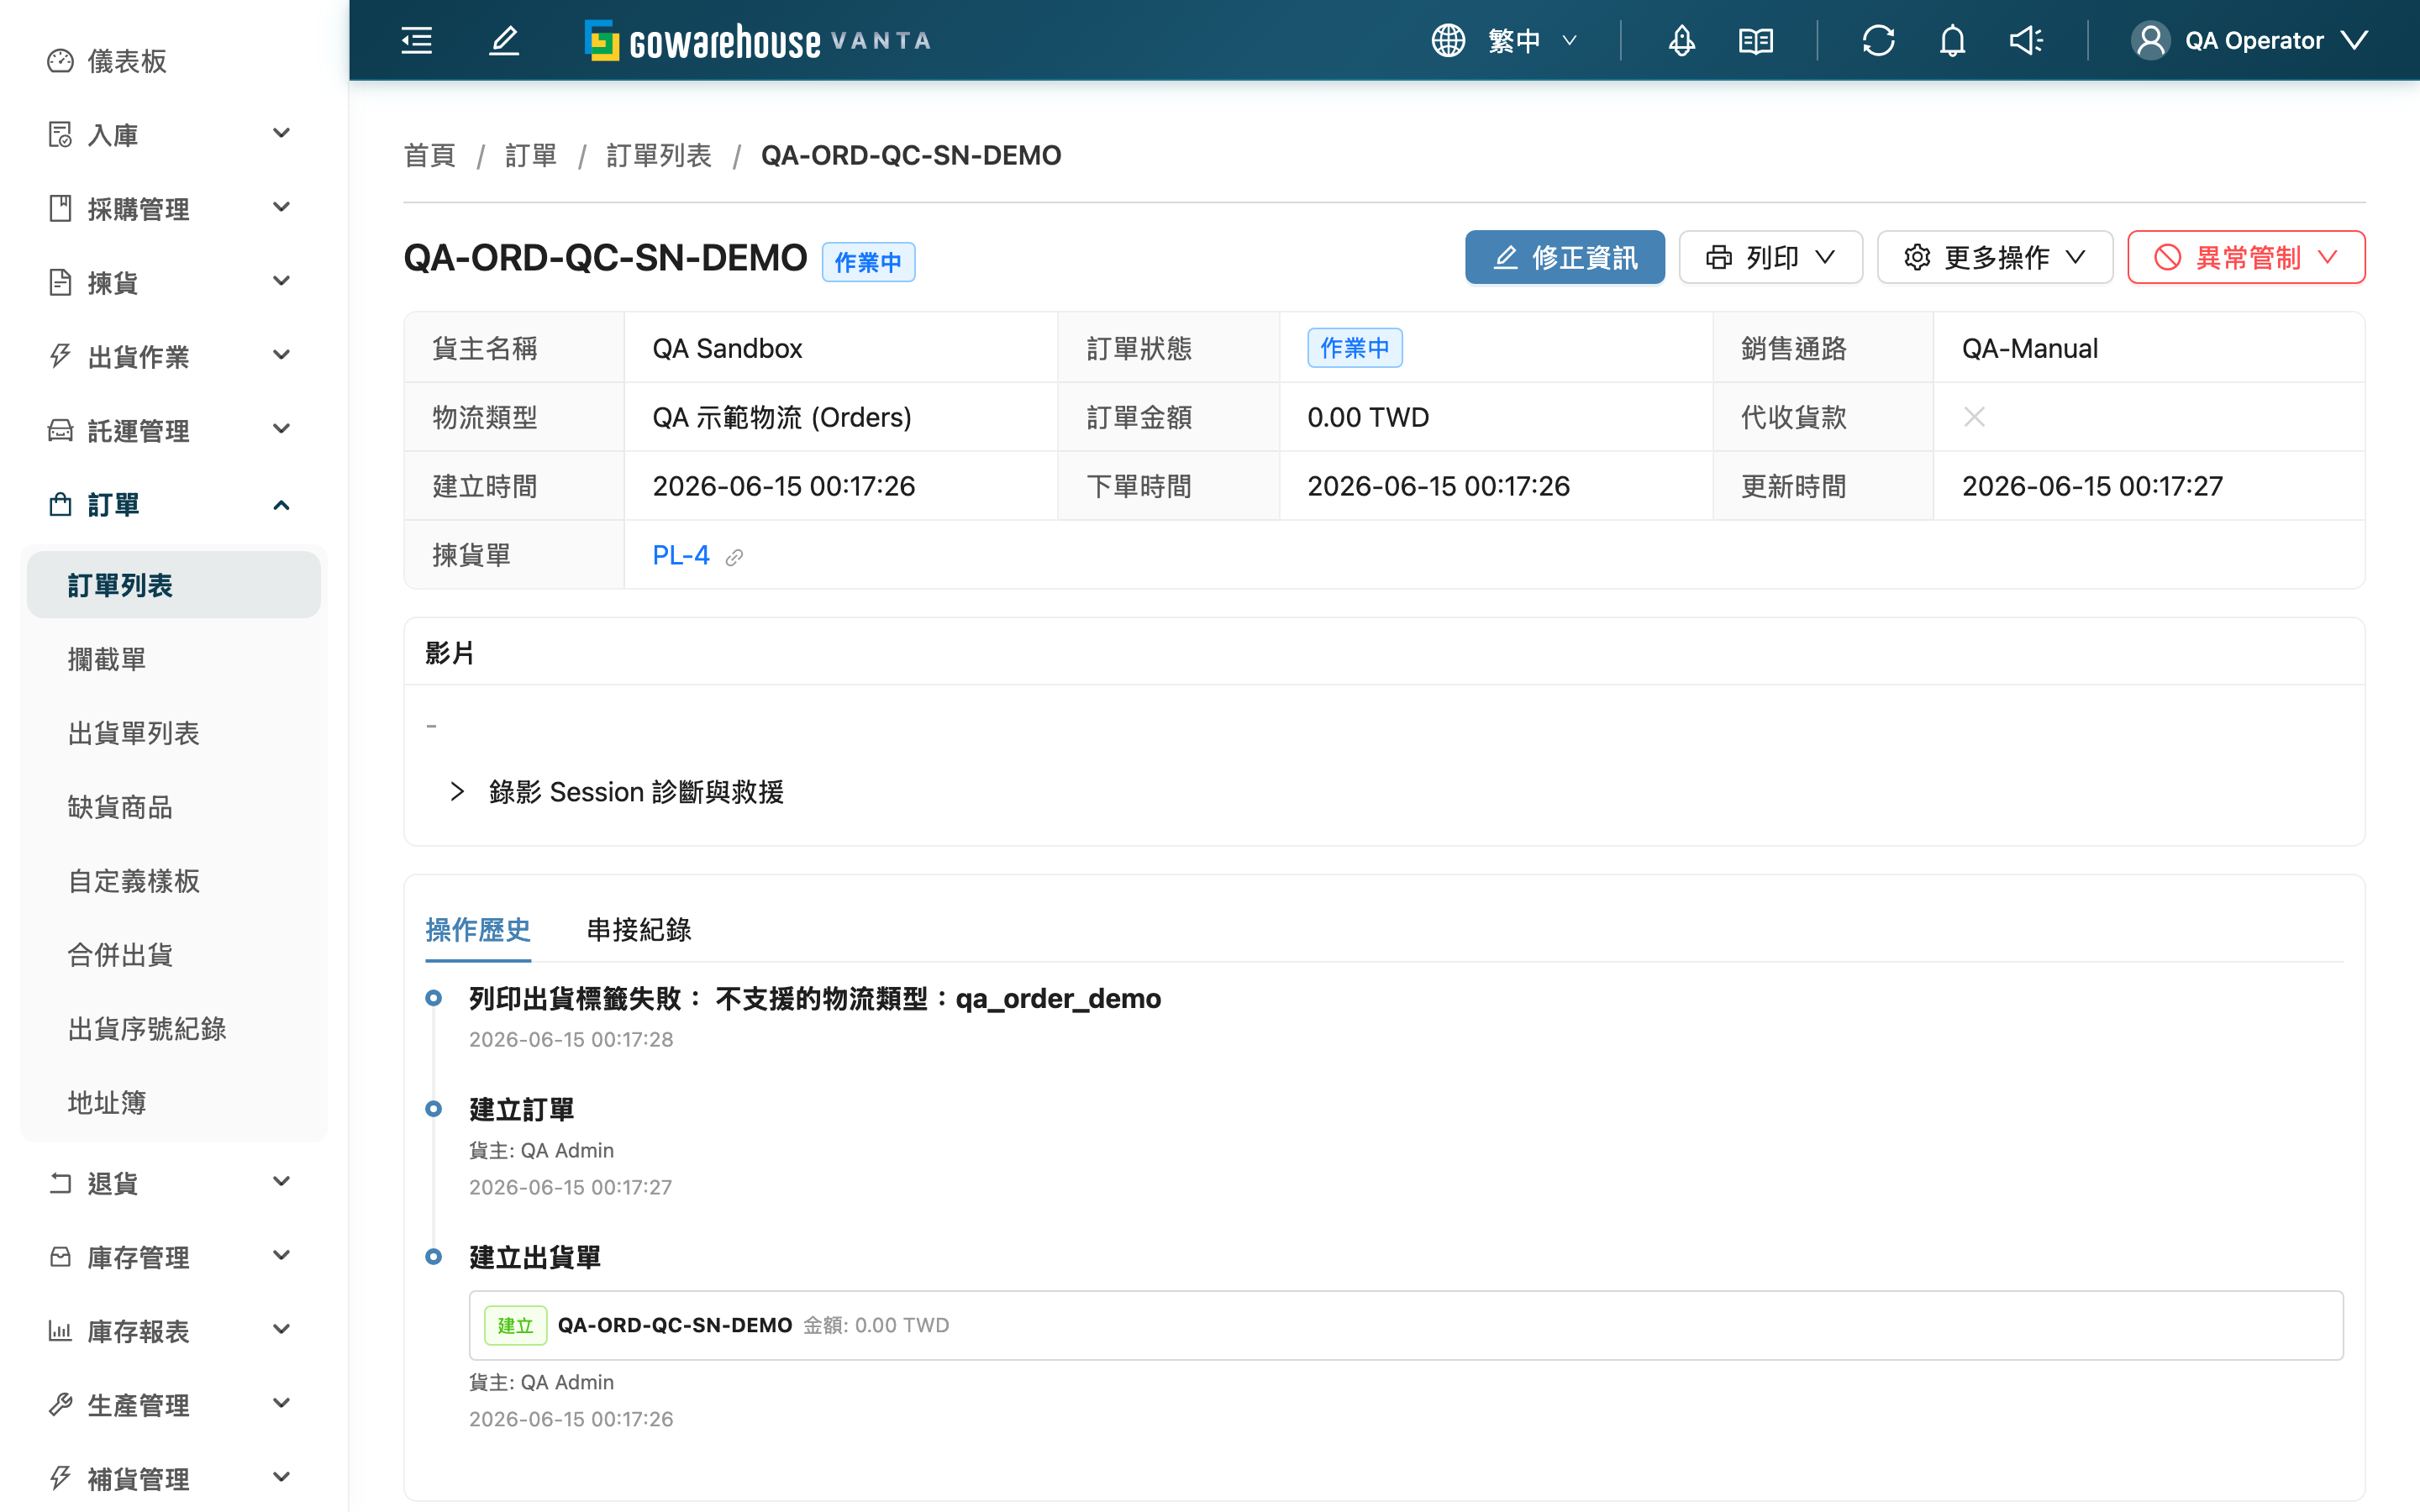Open the QA Operator user menu arrow
This screenshot has width=2420, height=1512.
pyautogui.click(x=2355, y=40)
